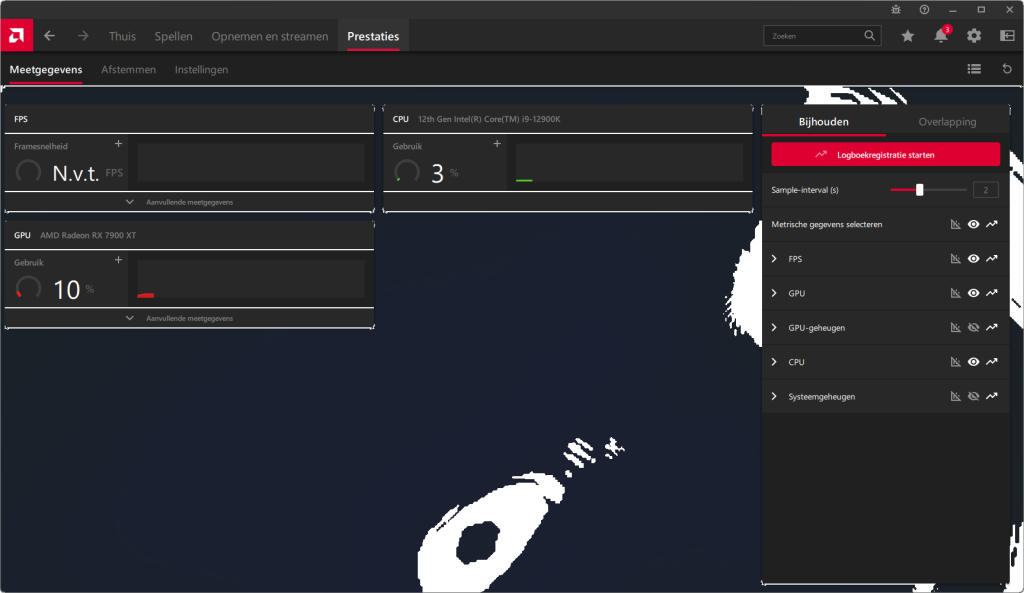Click the reset metrics icon

[x=1007, y=69]
